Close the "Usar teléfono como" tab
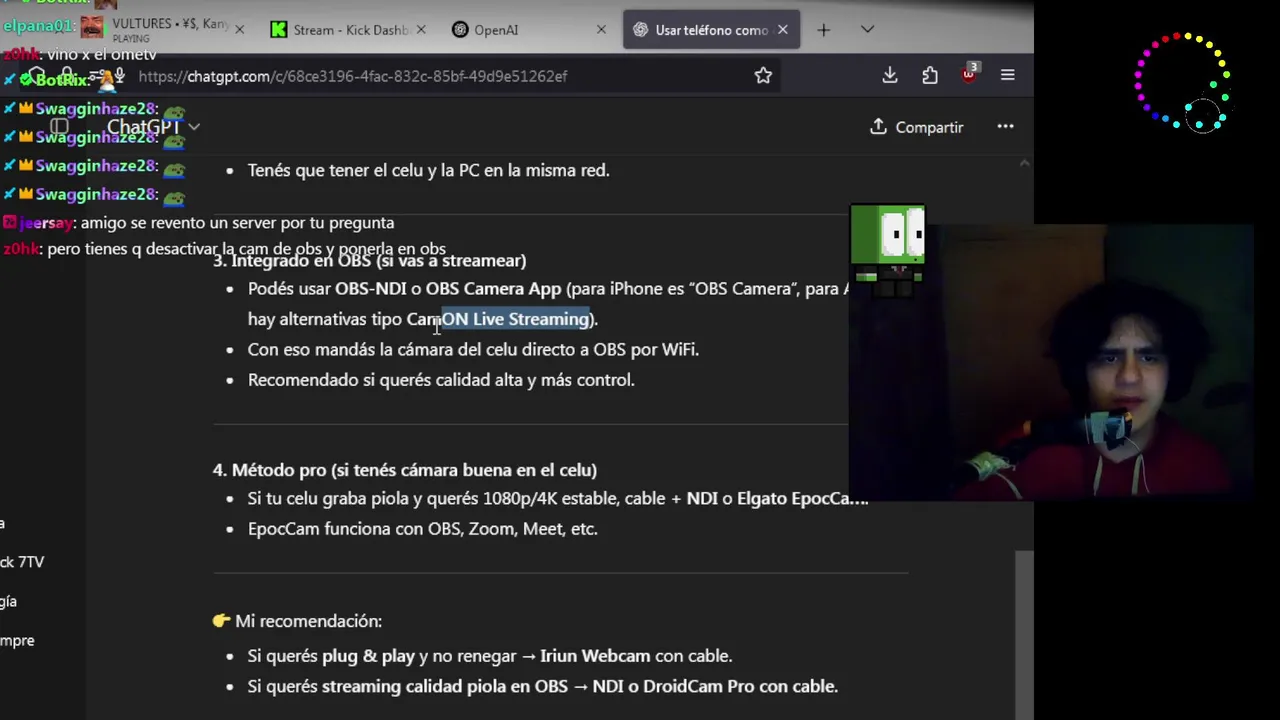This screenshot has height=720, width=1280. 782,30
